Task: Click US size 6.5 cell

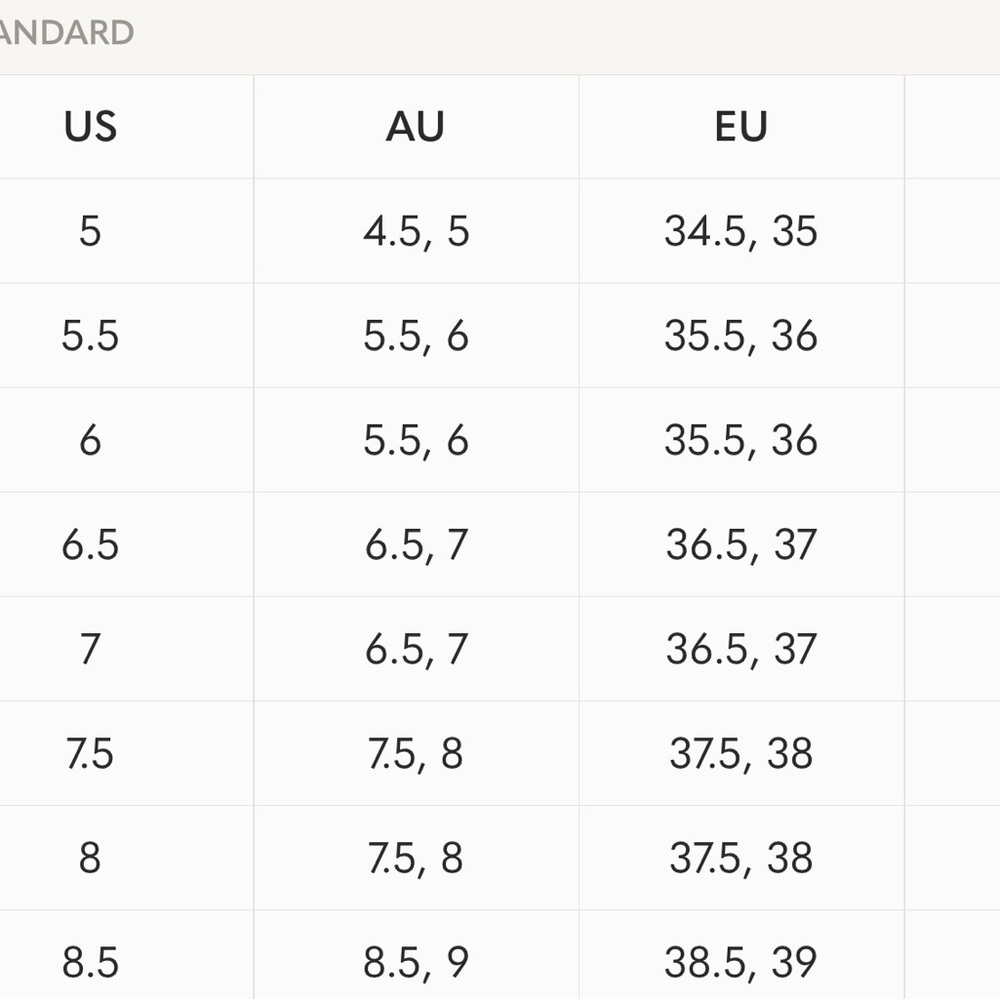Action: (90, 545)
